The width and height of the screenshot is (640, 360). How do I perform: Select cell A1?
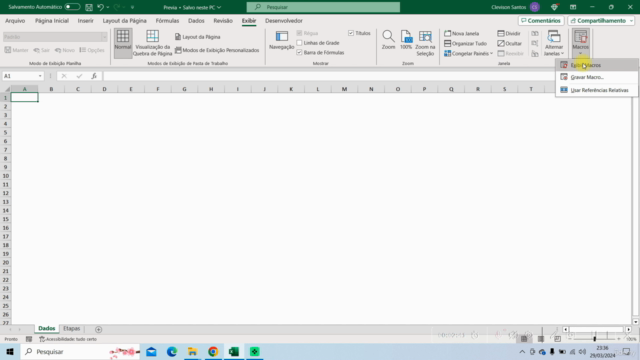[24, 97]
